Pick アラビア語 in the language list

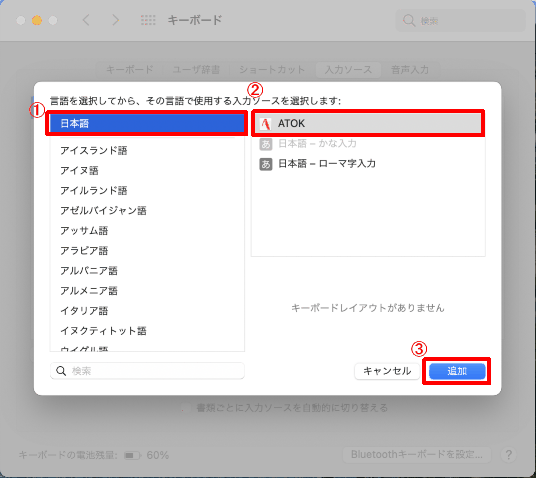click(x=147, y=251)
